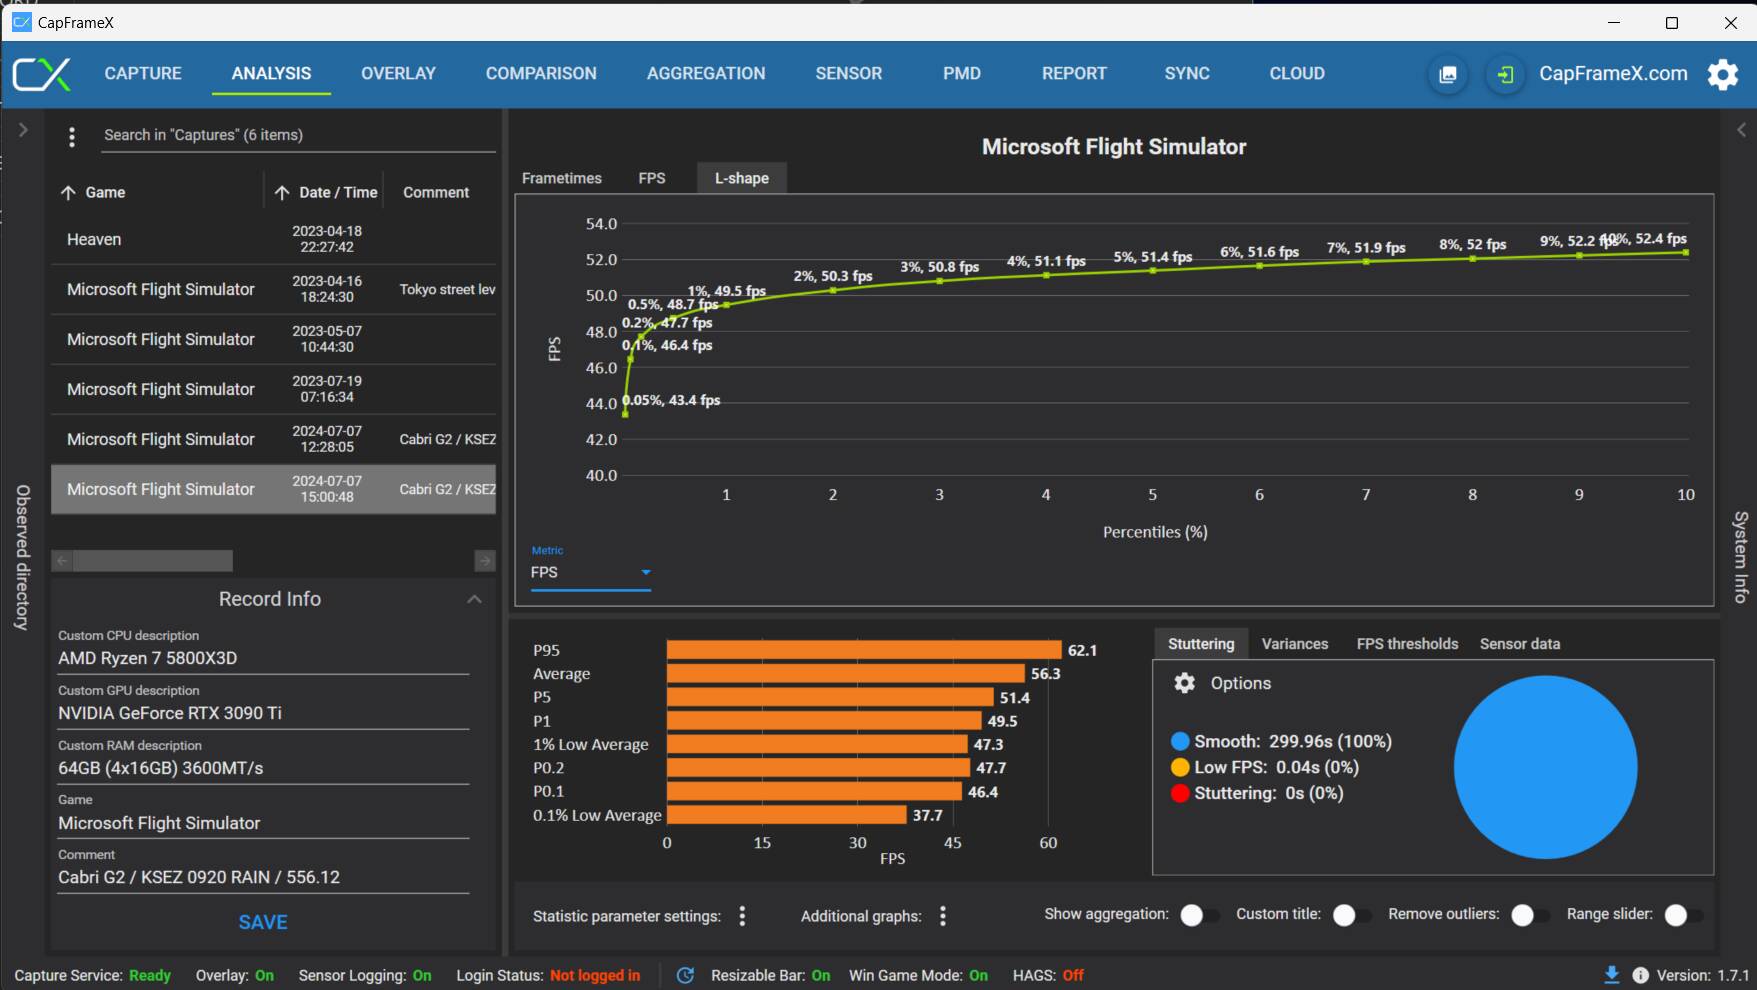Turn on the Range slider toggle
The width and height of the screenshot is (1757, 990).
1683,915
